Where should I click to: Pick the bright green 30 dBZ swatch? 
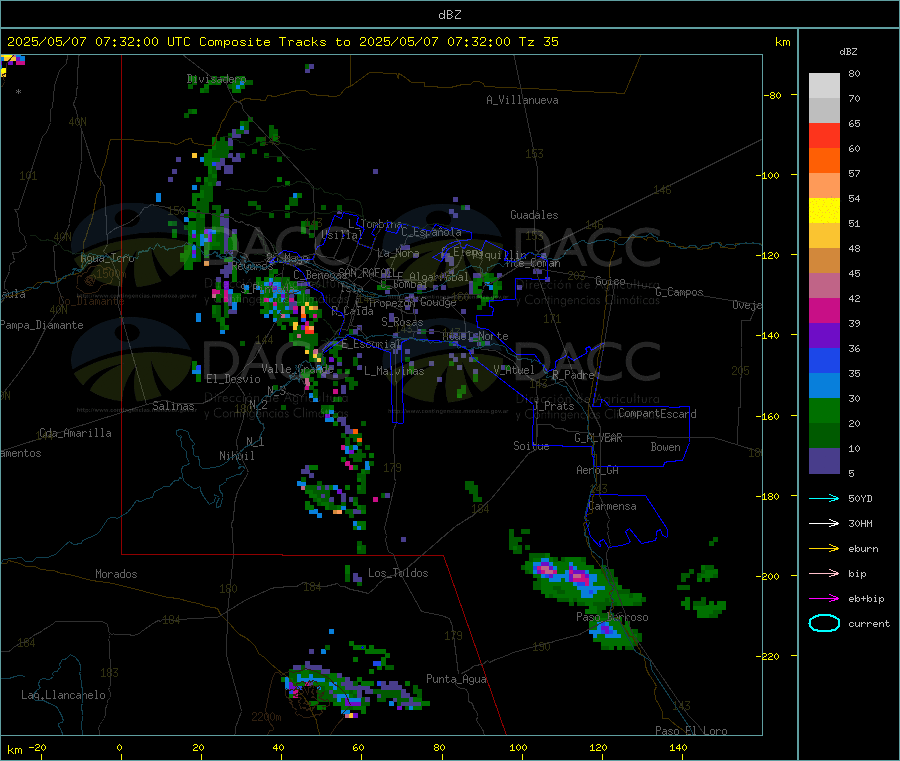(824, 410)
